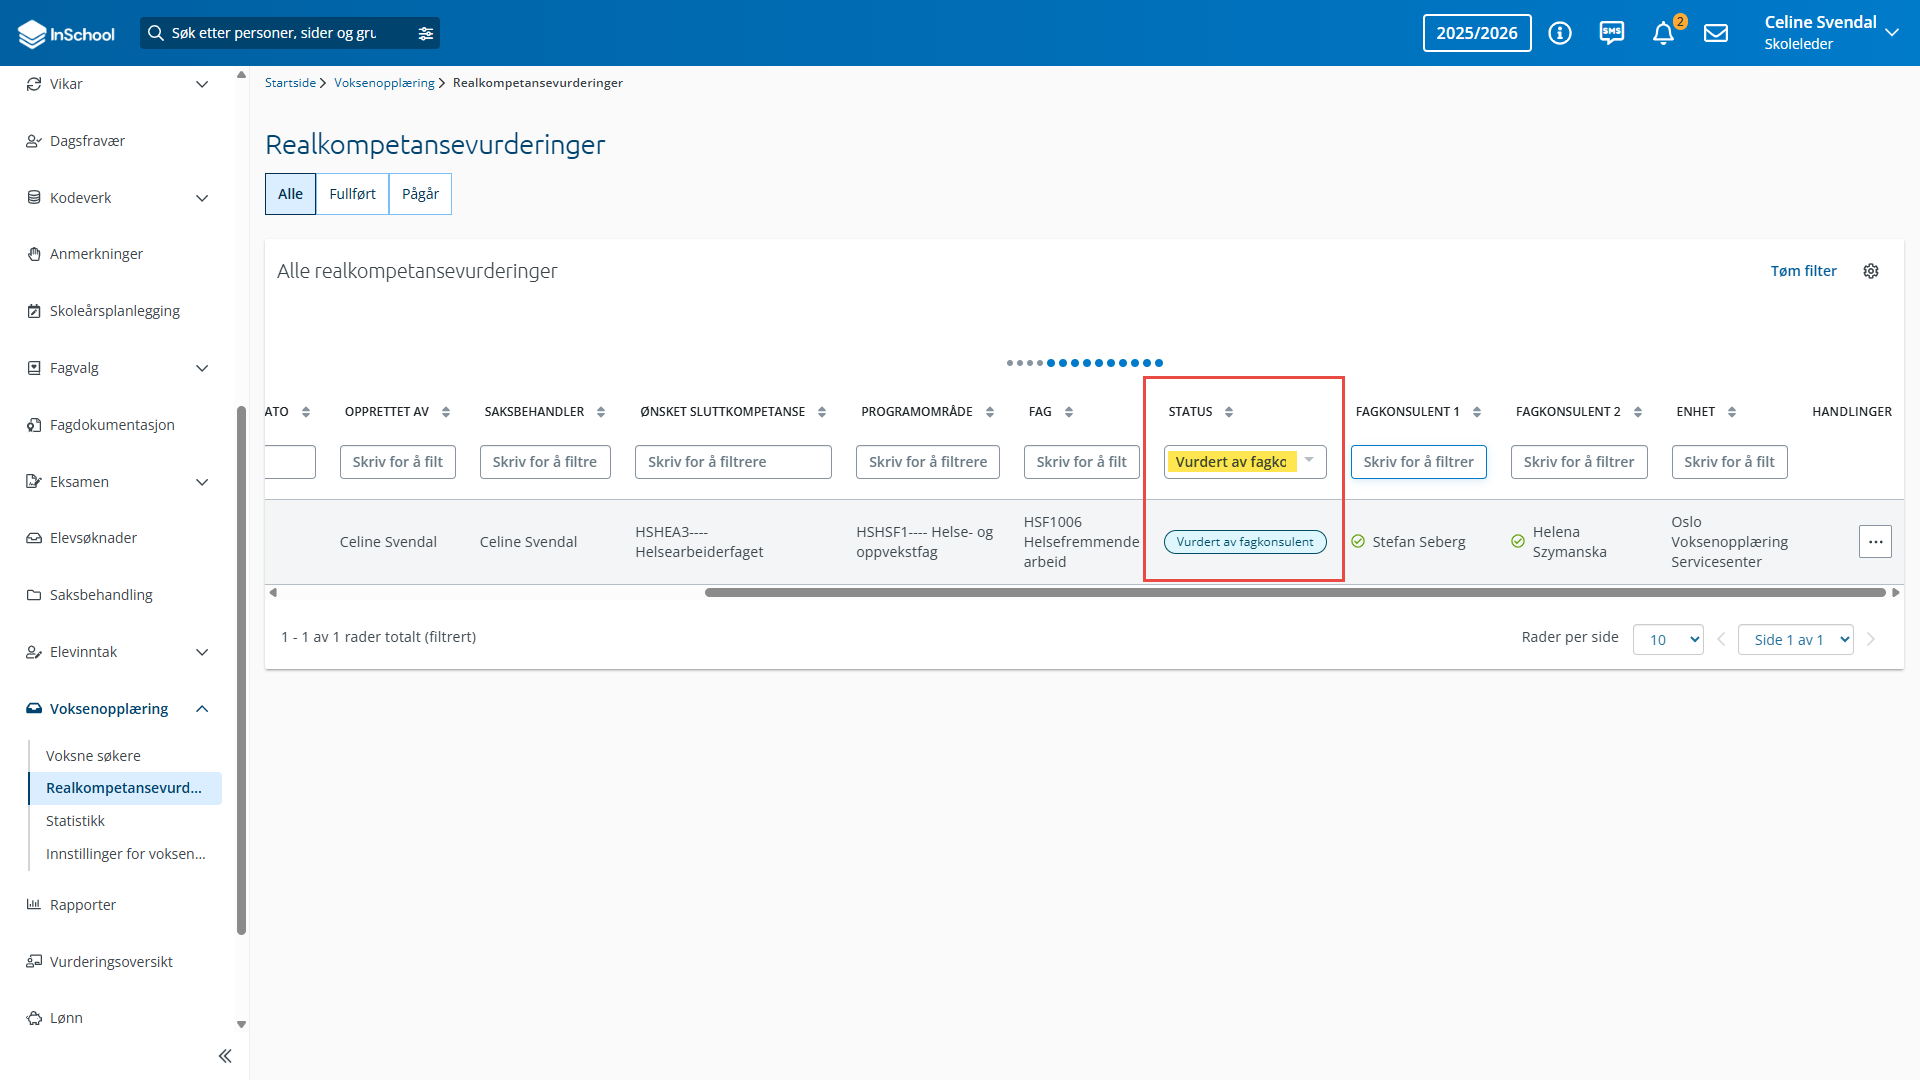
Task: Focus Programområde filter field
Action: click(927, 462)
